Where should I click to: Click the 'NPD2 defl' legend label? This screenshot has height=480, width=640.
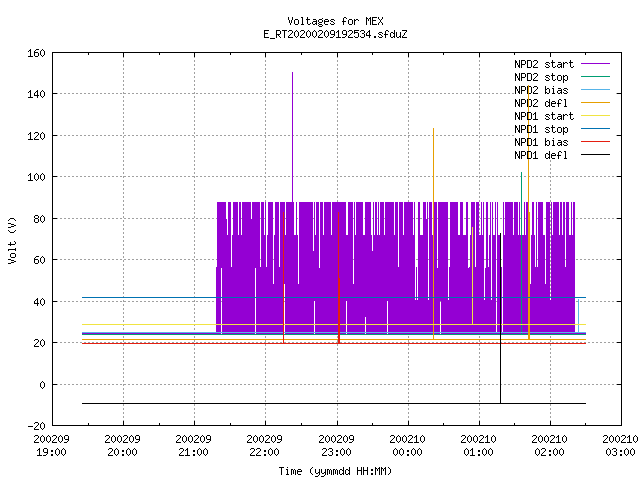[541, 103]
